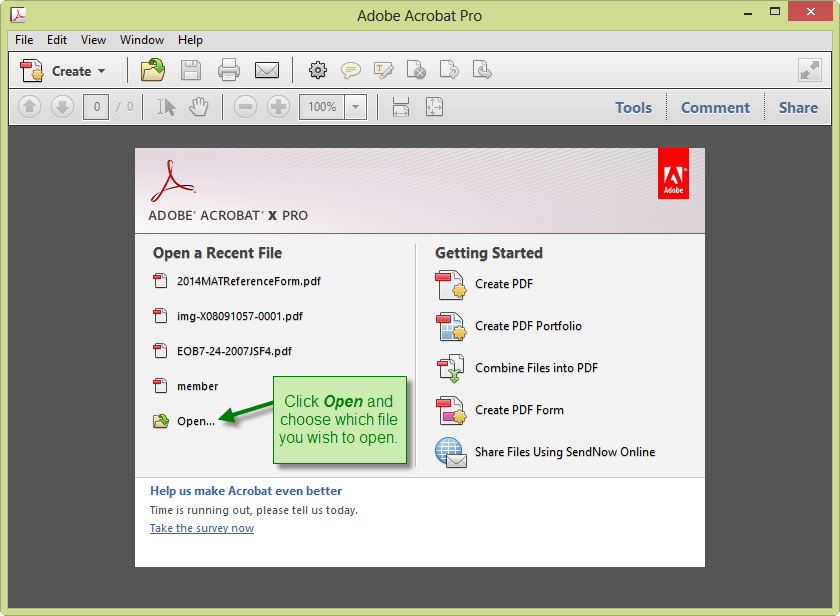The height and width of the screenshot is (616, 840).
Task: Select the Hand pan tool
Action: [199, 107]
